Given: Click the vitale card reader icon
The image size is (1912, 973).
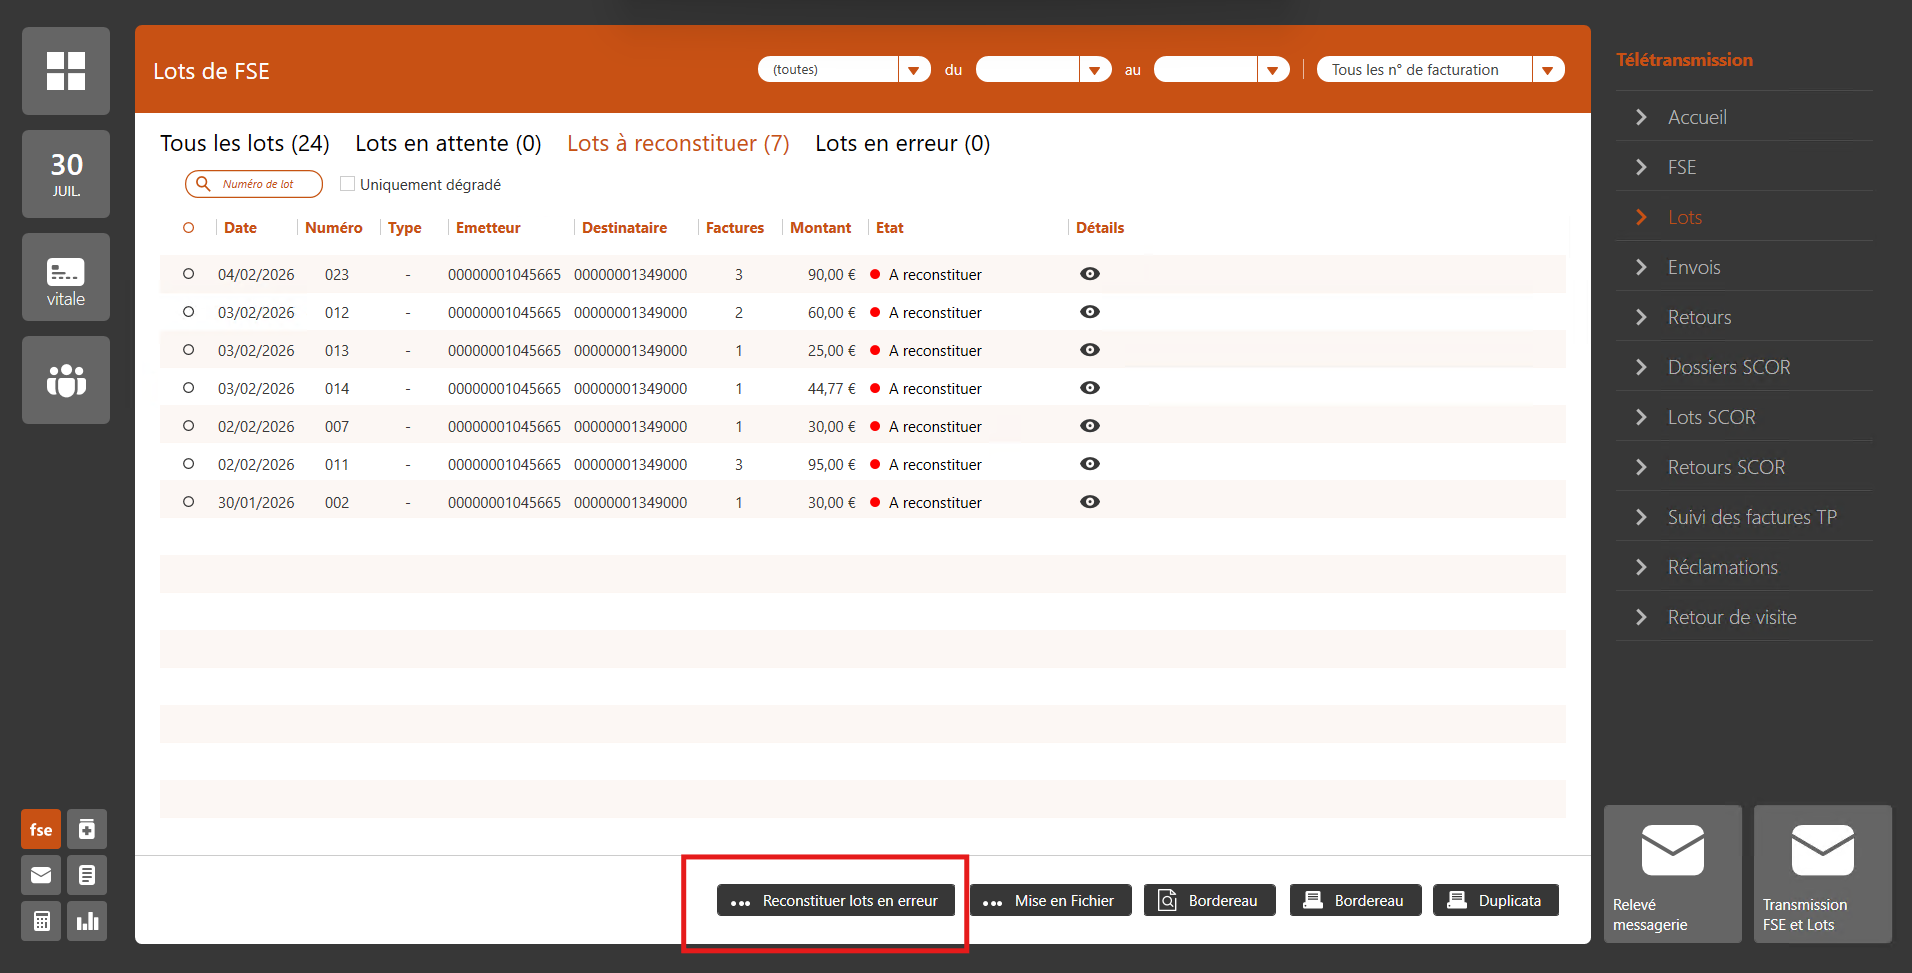Looking at the screenshot, I should pyautogui.click(x=66, y=277).
